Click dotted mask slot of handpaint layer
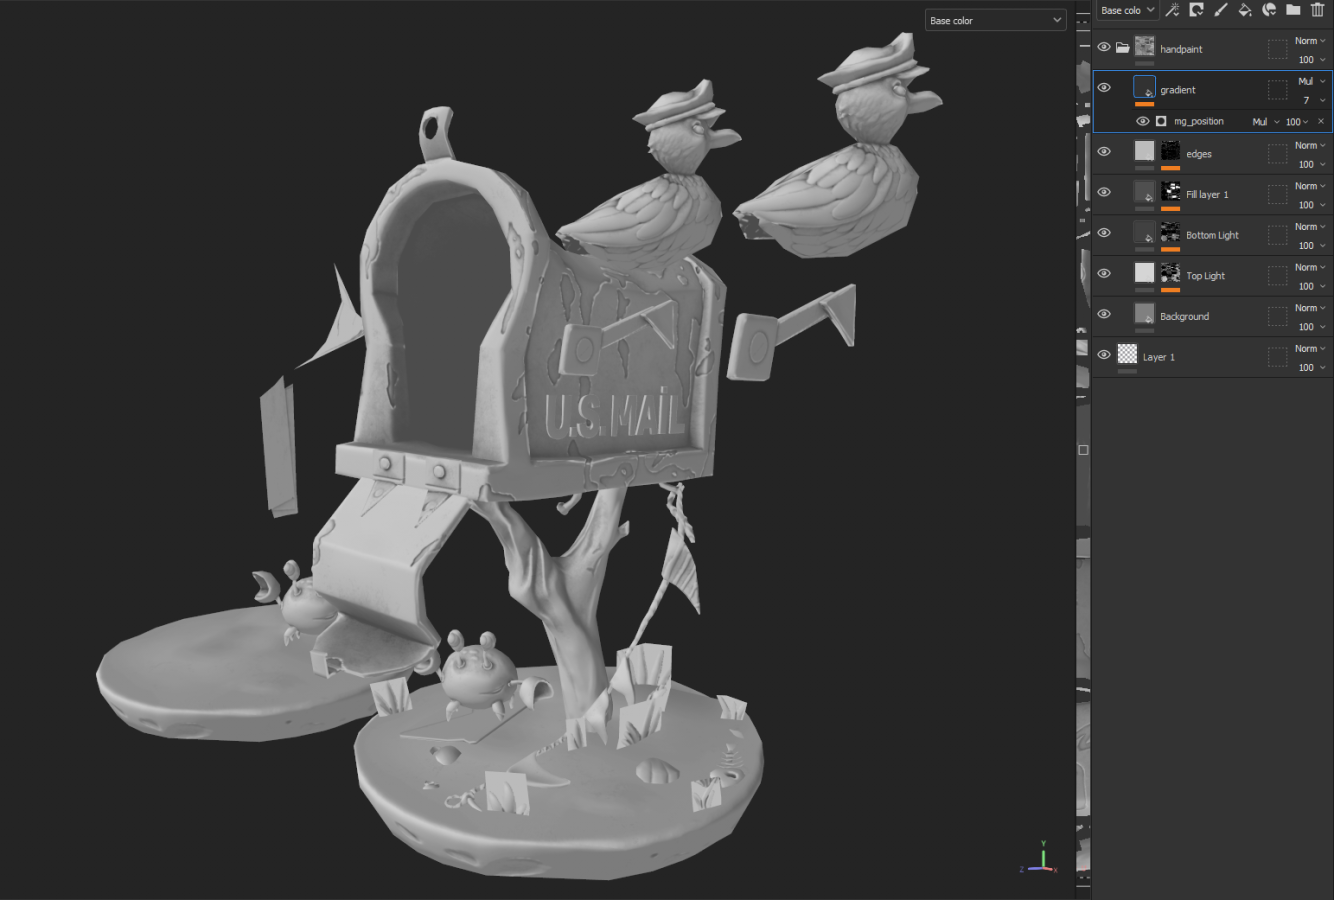Viewport: 1334px width, 900px height. click(x=1277, y=49)
